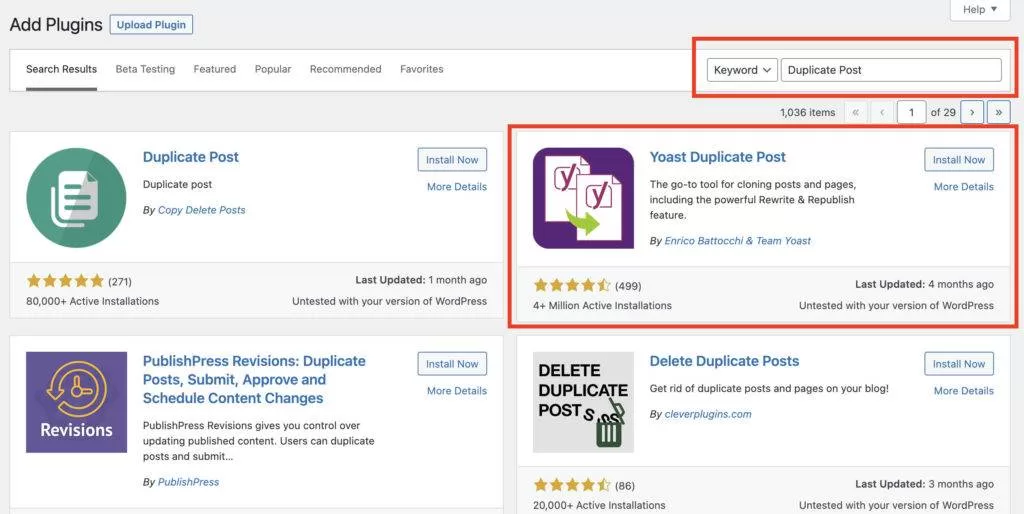This screenshot has height=514, width=1024.
Task: Click the Duplicate Post five-star rating
Action: 65,281
